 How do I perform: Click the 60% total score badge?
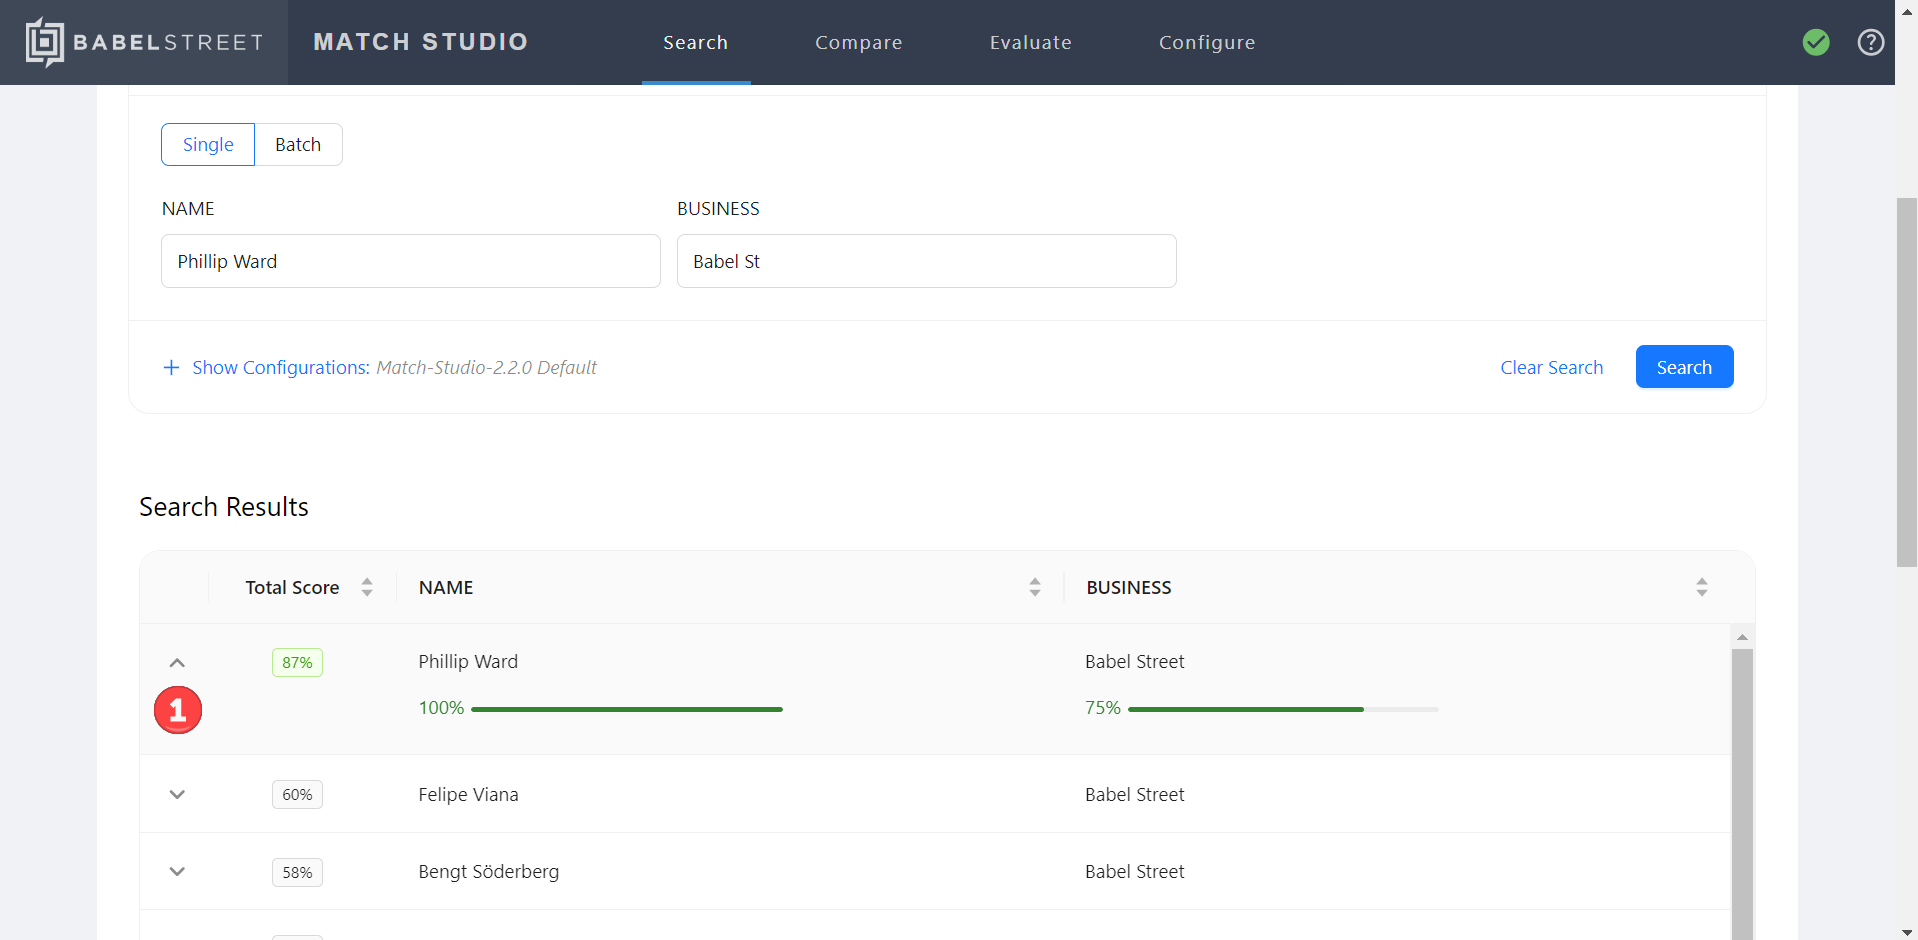point(297,794)
